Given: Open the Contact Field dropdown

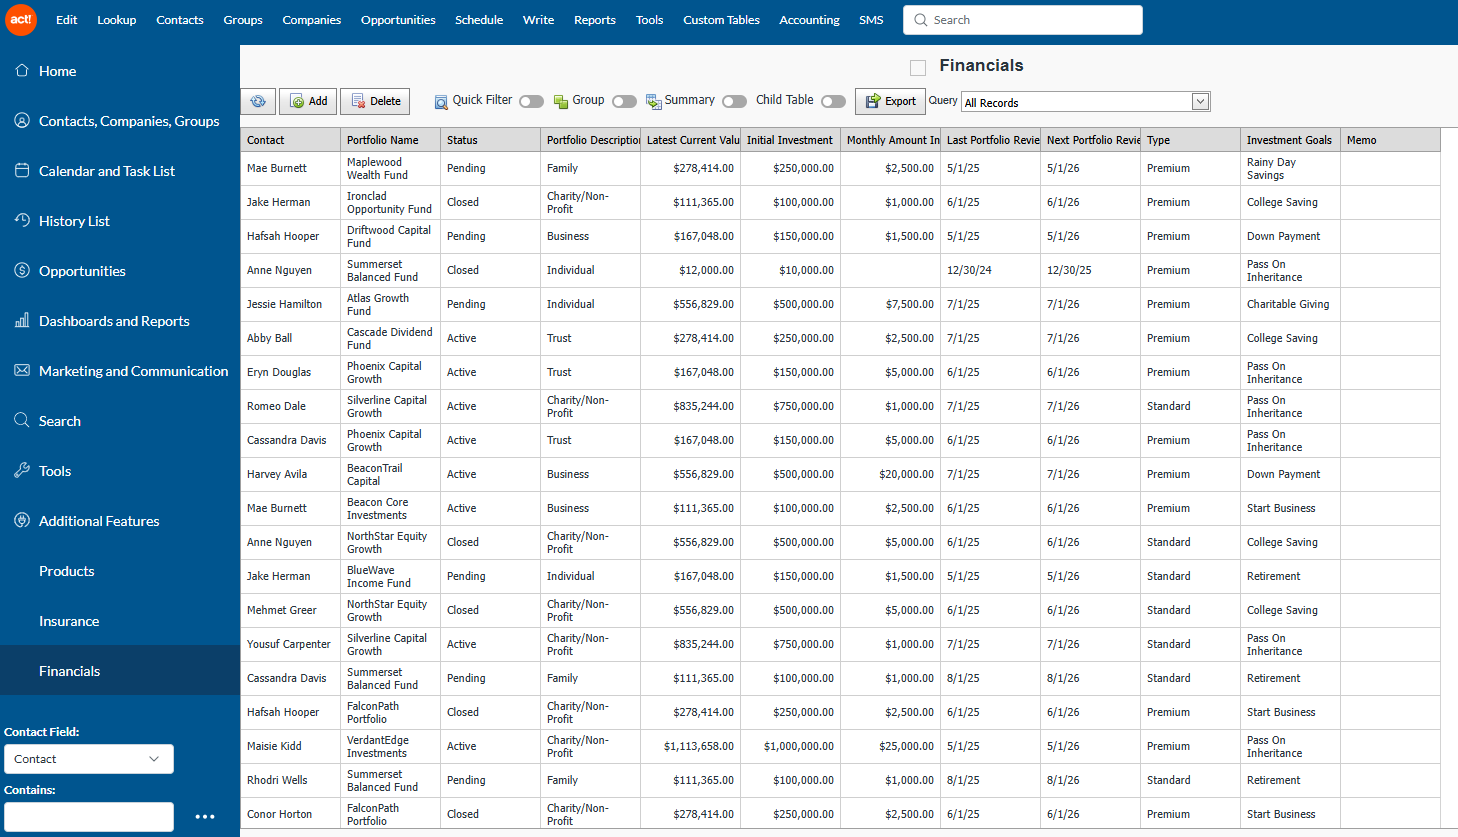Looking at the screenshot, I should tap(88, 759).
